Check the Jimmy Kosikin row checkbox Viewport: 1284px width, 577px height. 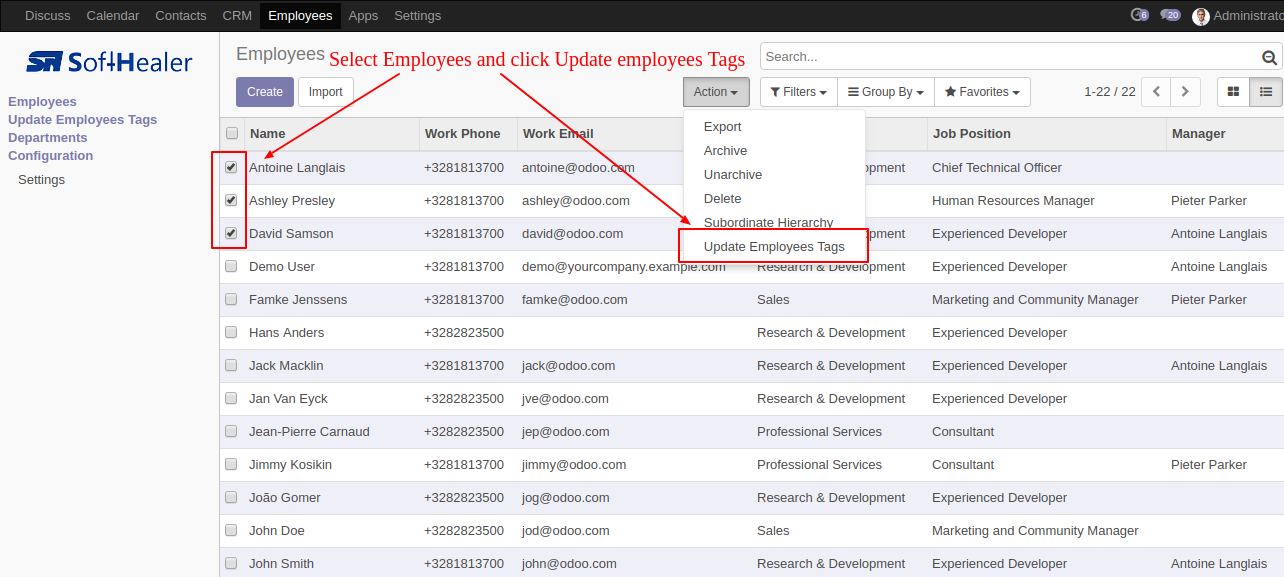[231, 464]
